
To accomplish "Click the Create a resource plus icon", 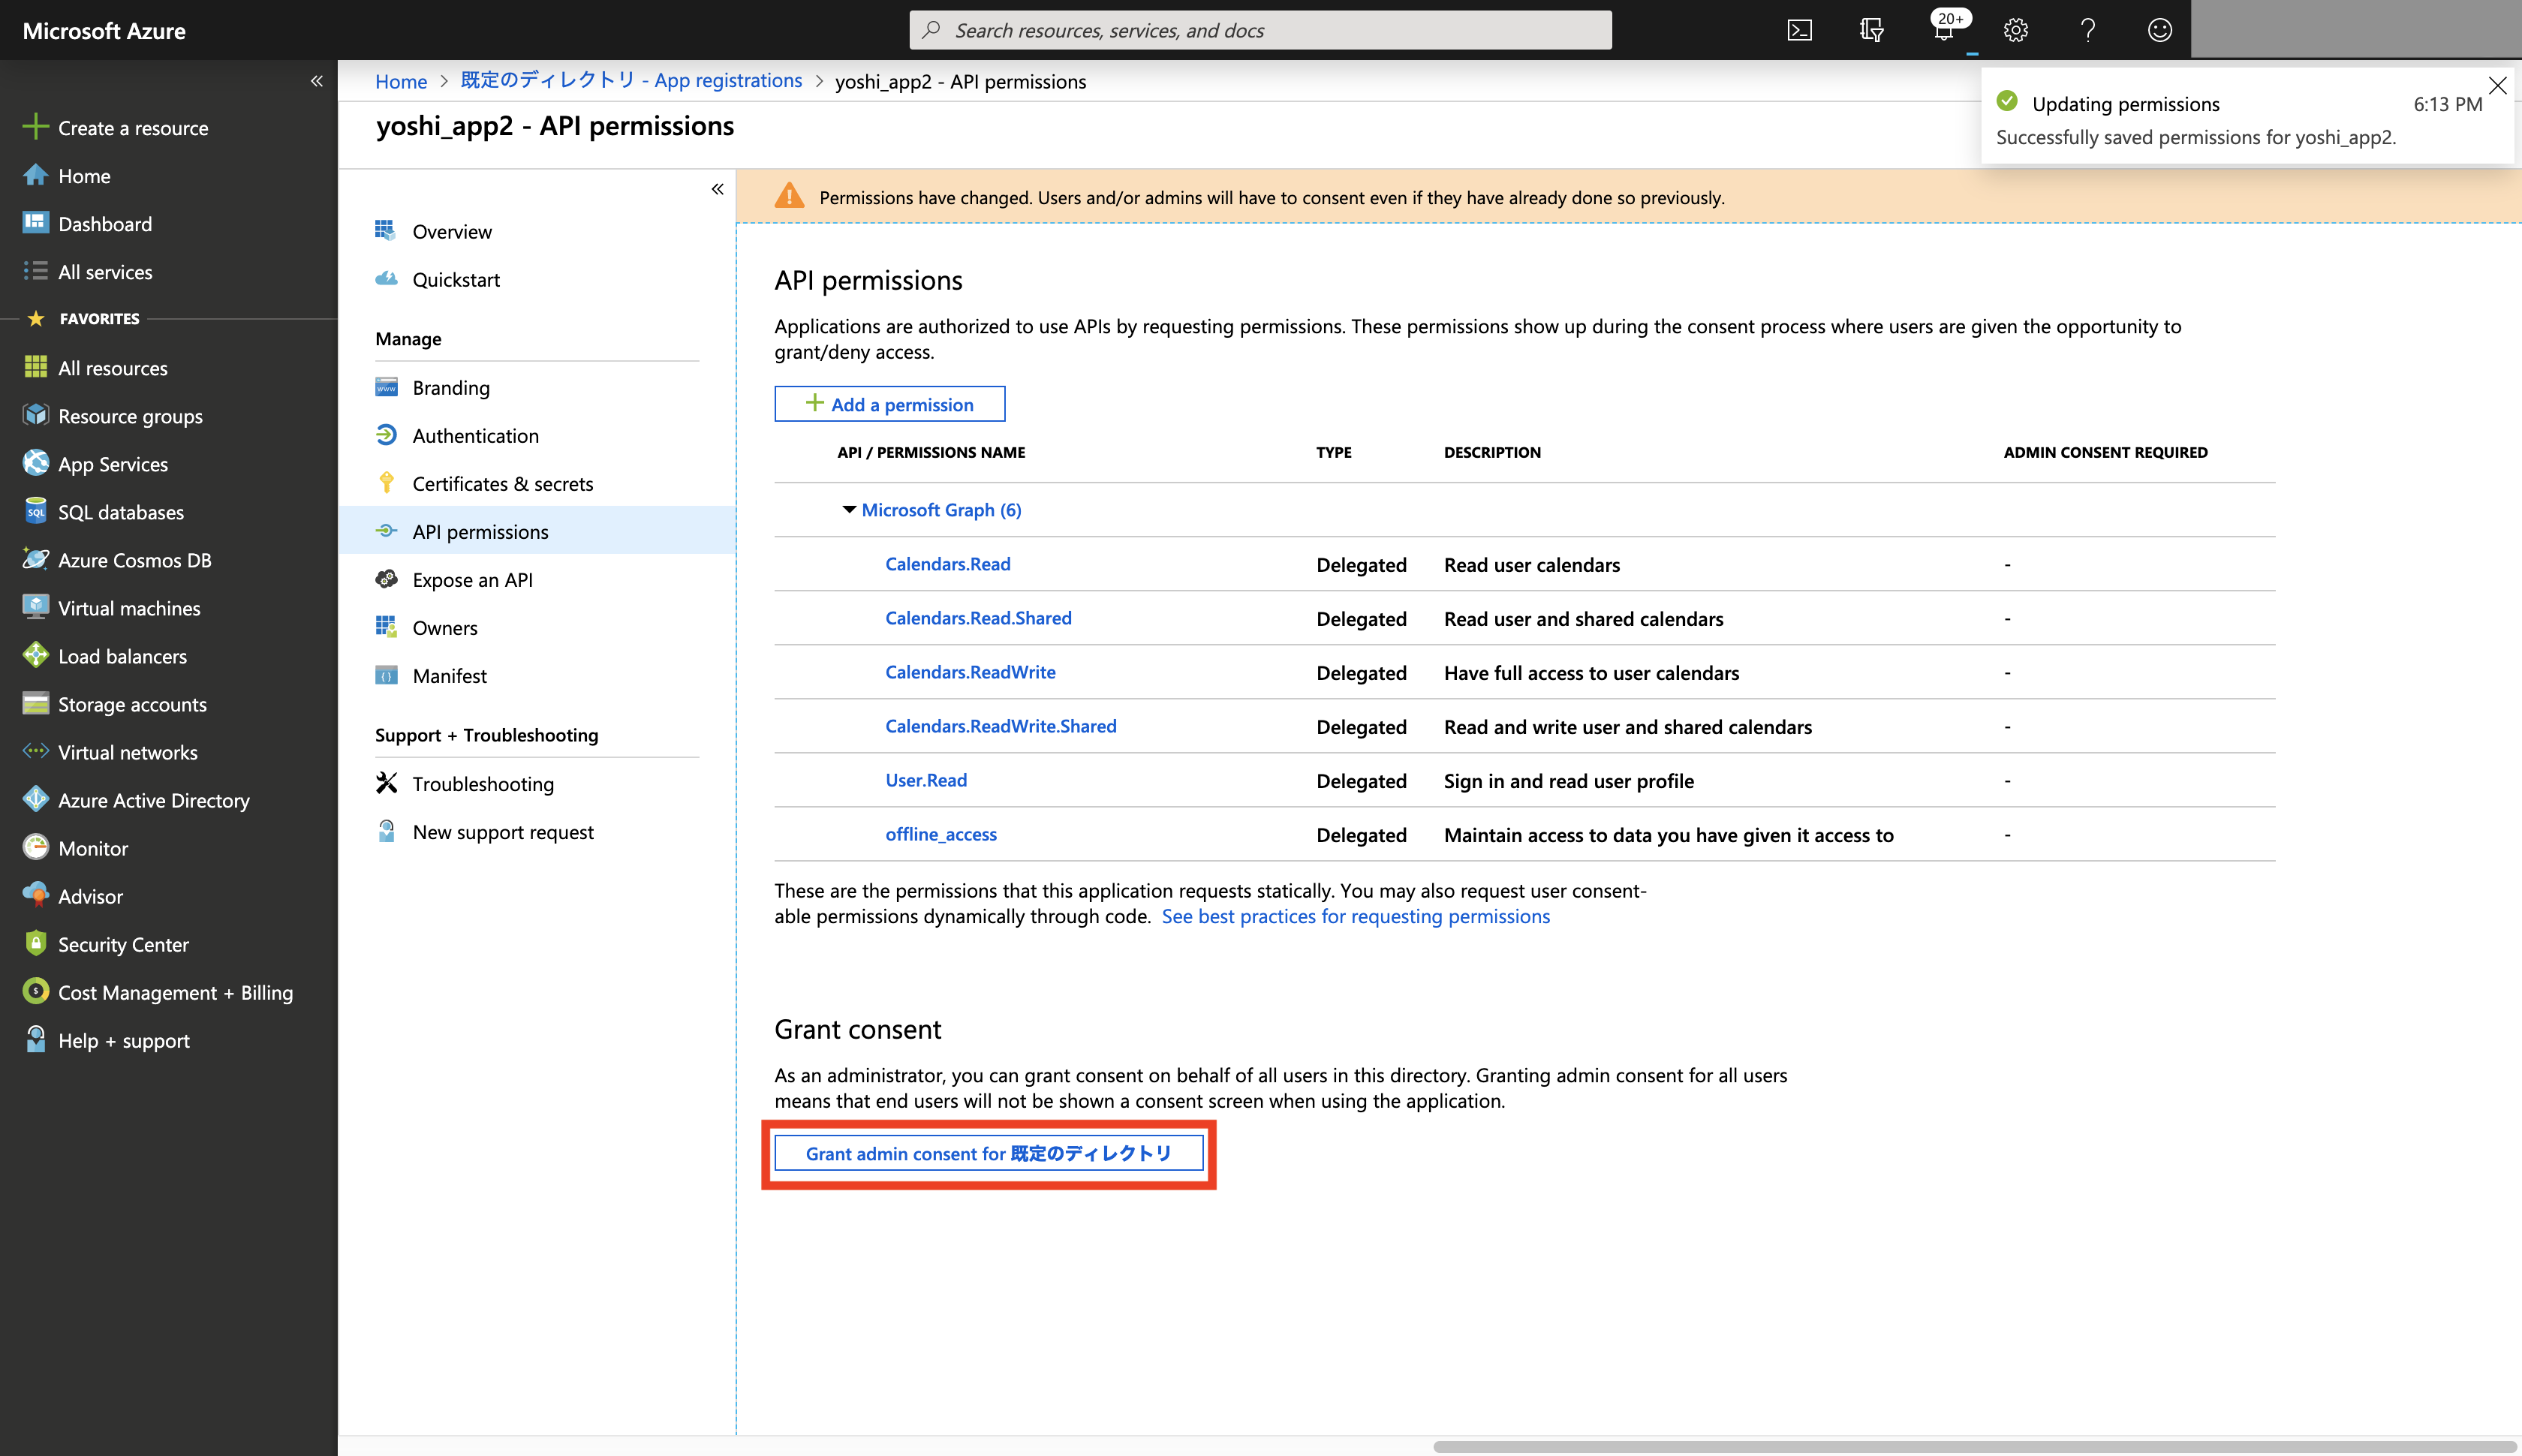I will coord(35,127).
